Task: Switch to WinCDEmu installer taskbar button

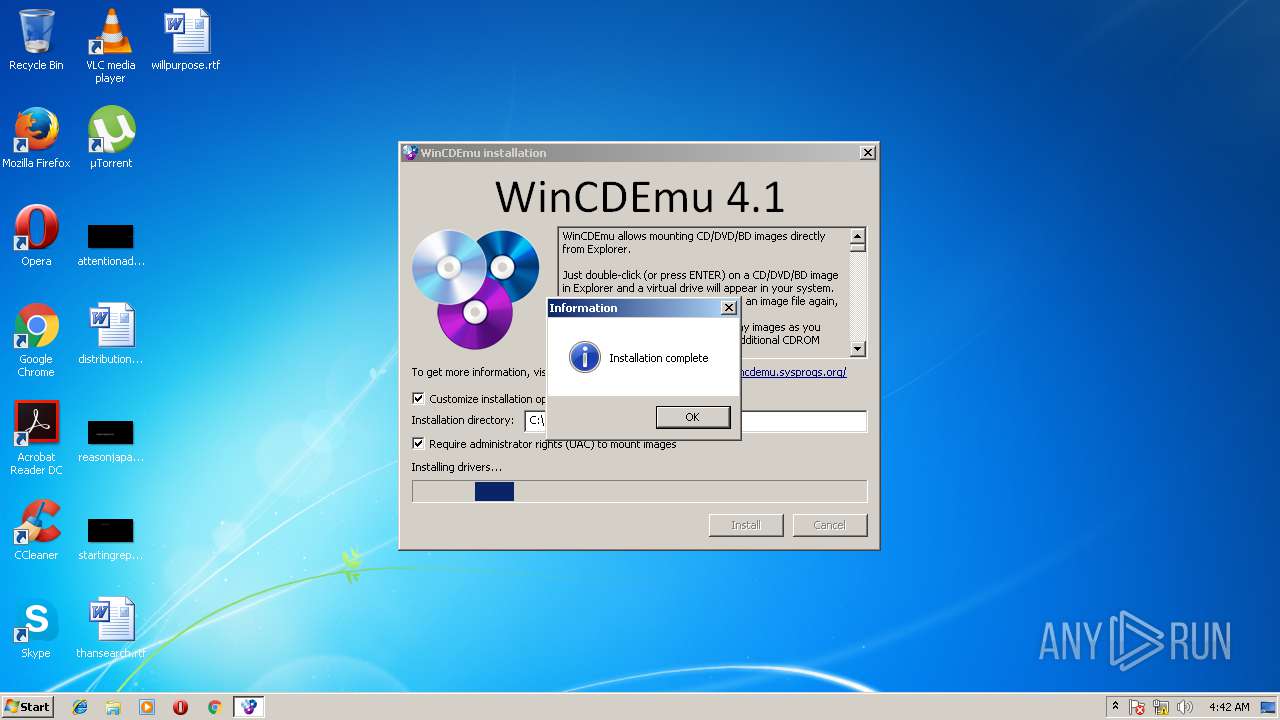Action: point(249,707)
